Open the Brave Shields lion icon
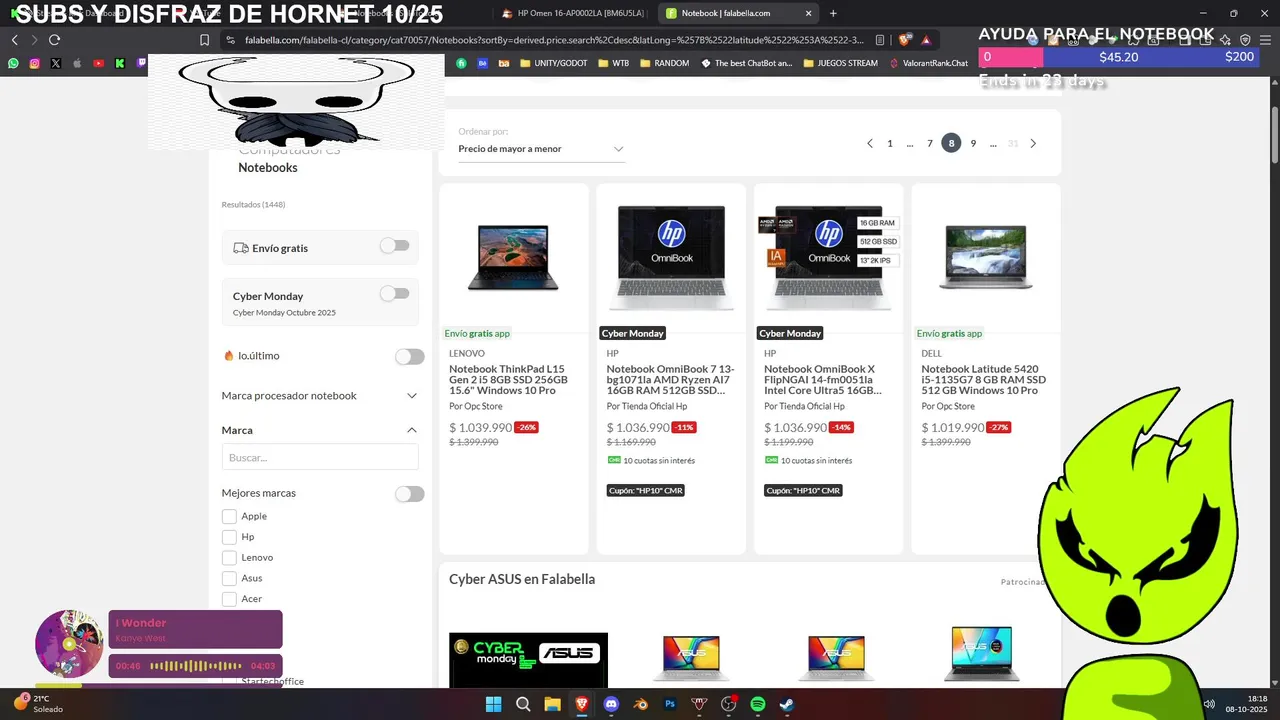The height and width of the screenshot is (720, 1280). (905, 40)
